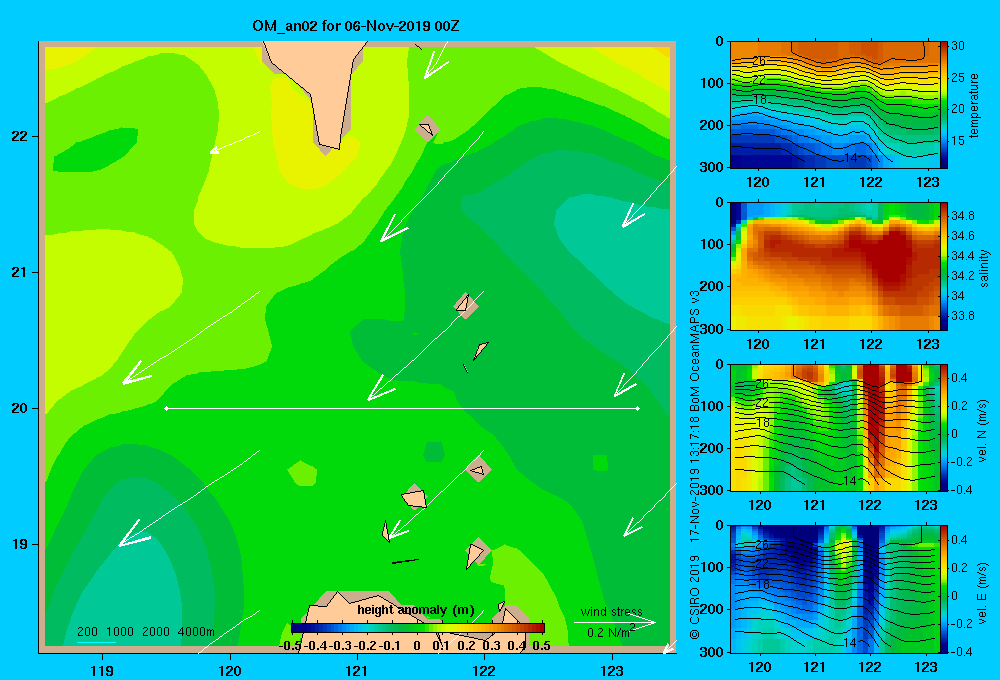Click latitude tick label 20 on main map
This screenshot has height=680, width=1000.
tap(19, 408)
